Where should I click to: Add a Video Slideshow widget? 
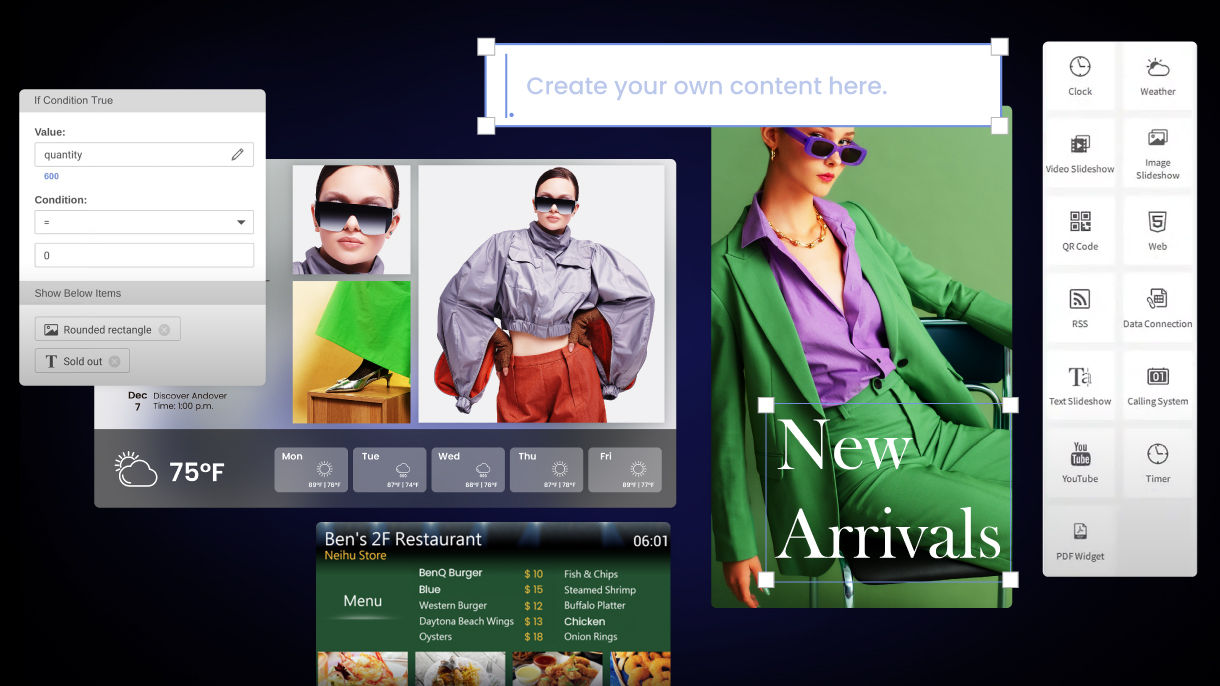click(x=1079, y=152)
